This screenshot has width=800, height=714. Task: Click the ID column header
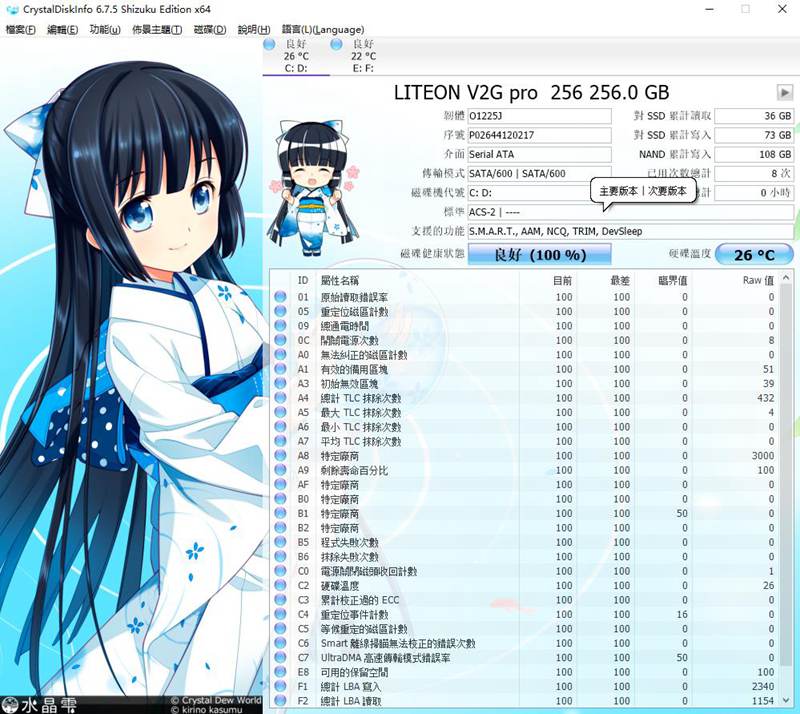303,280
